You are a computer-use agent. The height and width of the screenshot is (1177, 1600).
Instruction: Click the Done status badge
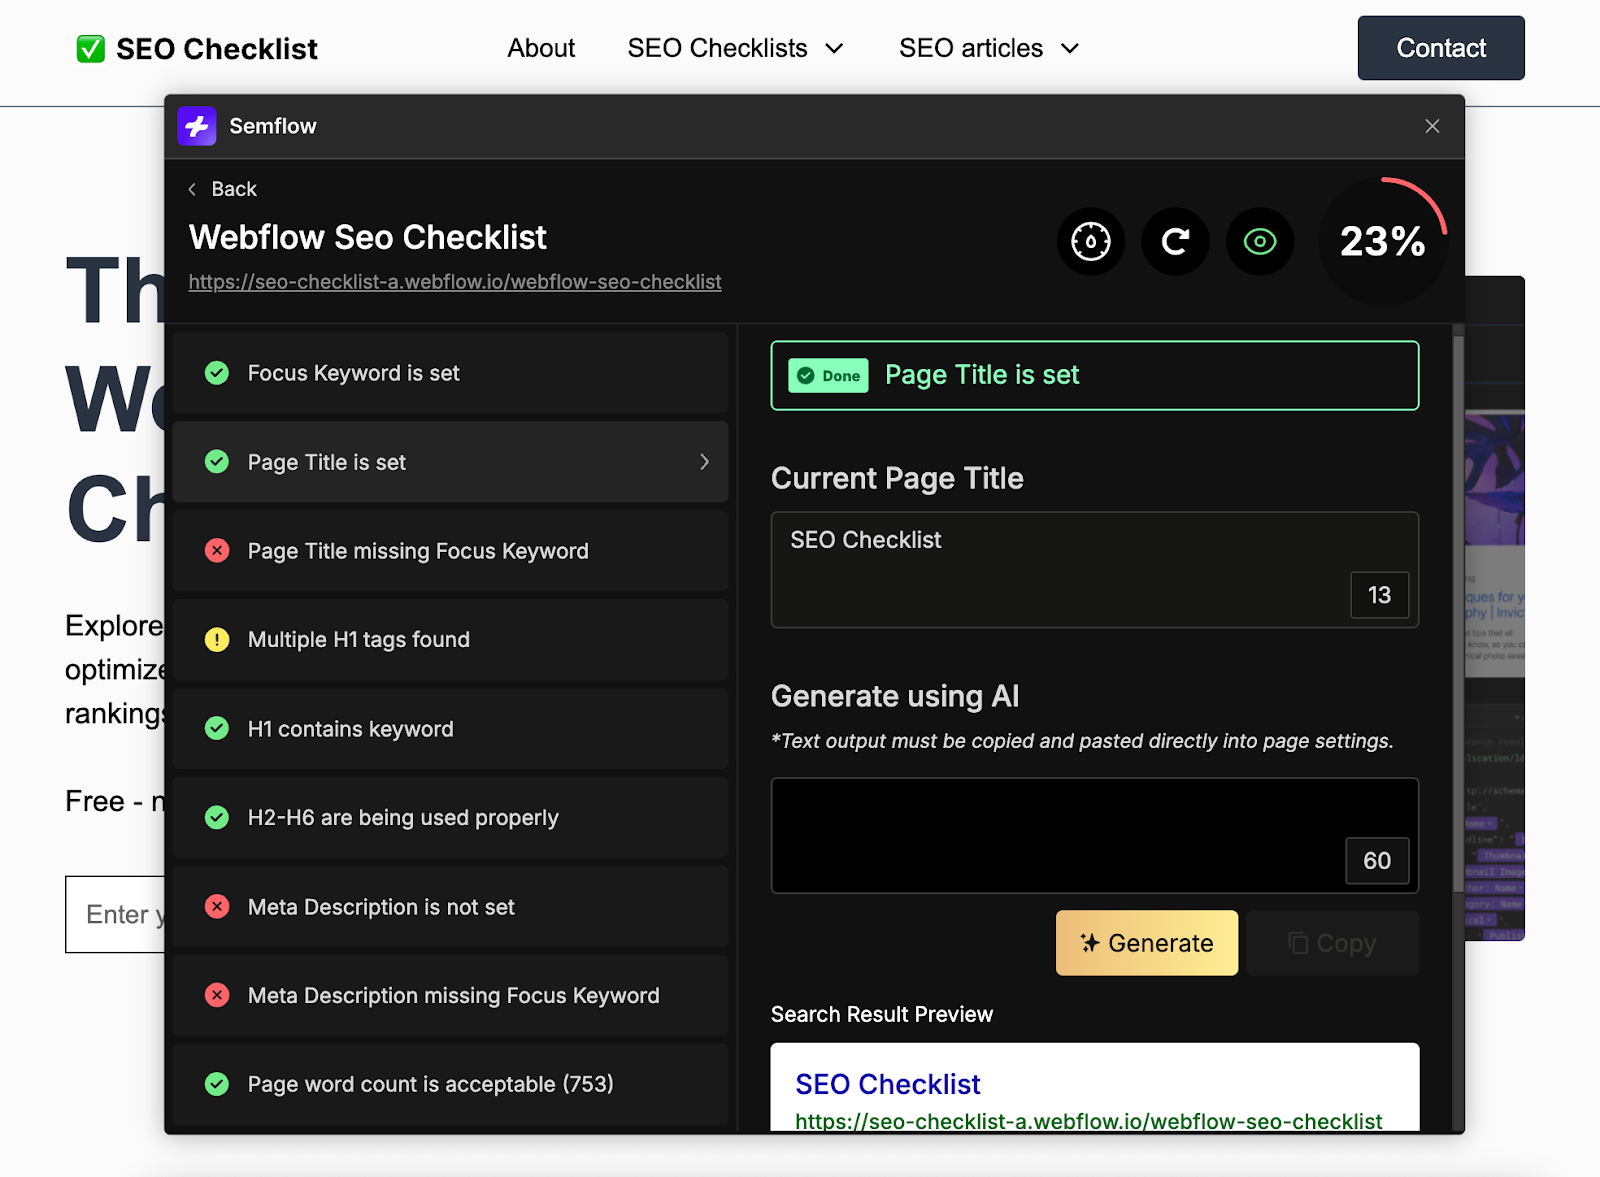(828, 376)
